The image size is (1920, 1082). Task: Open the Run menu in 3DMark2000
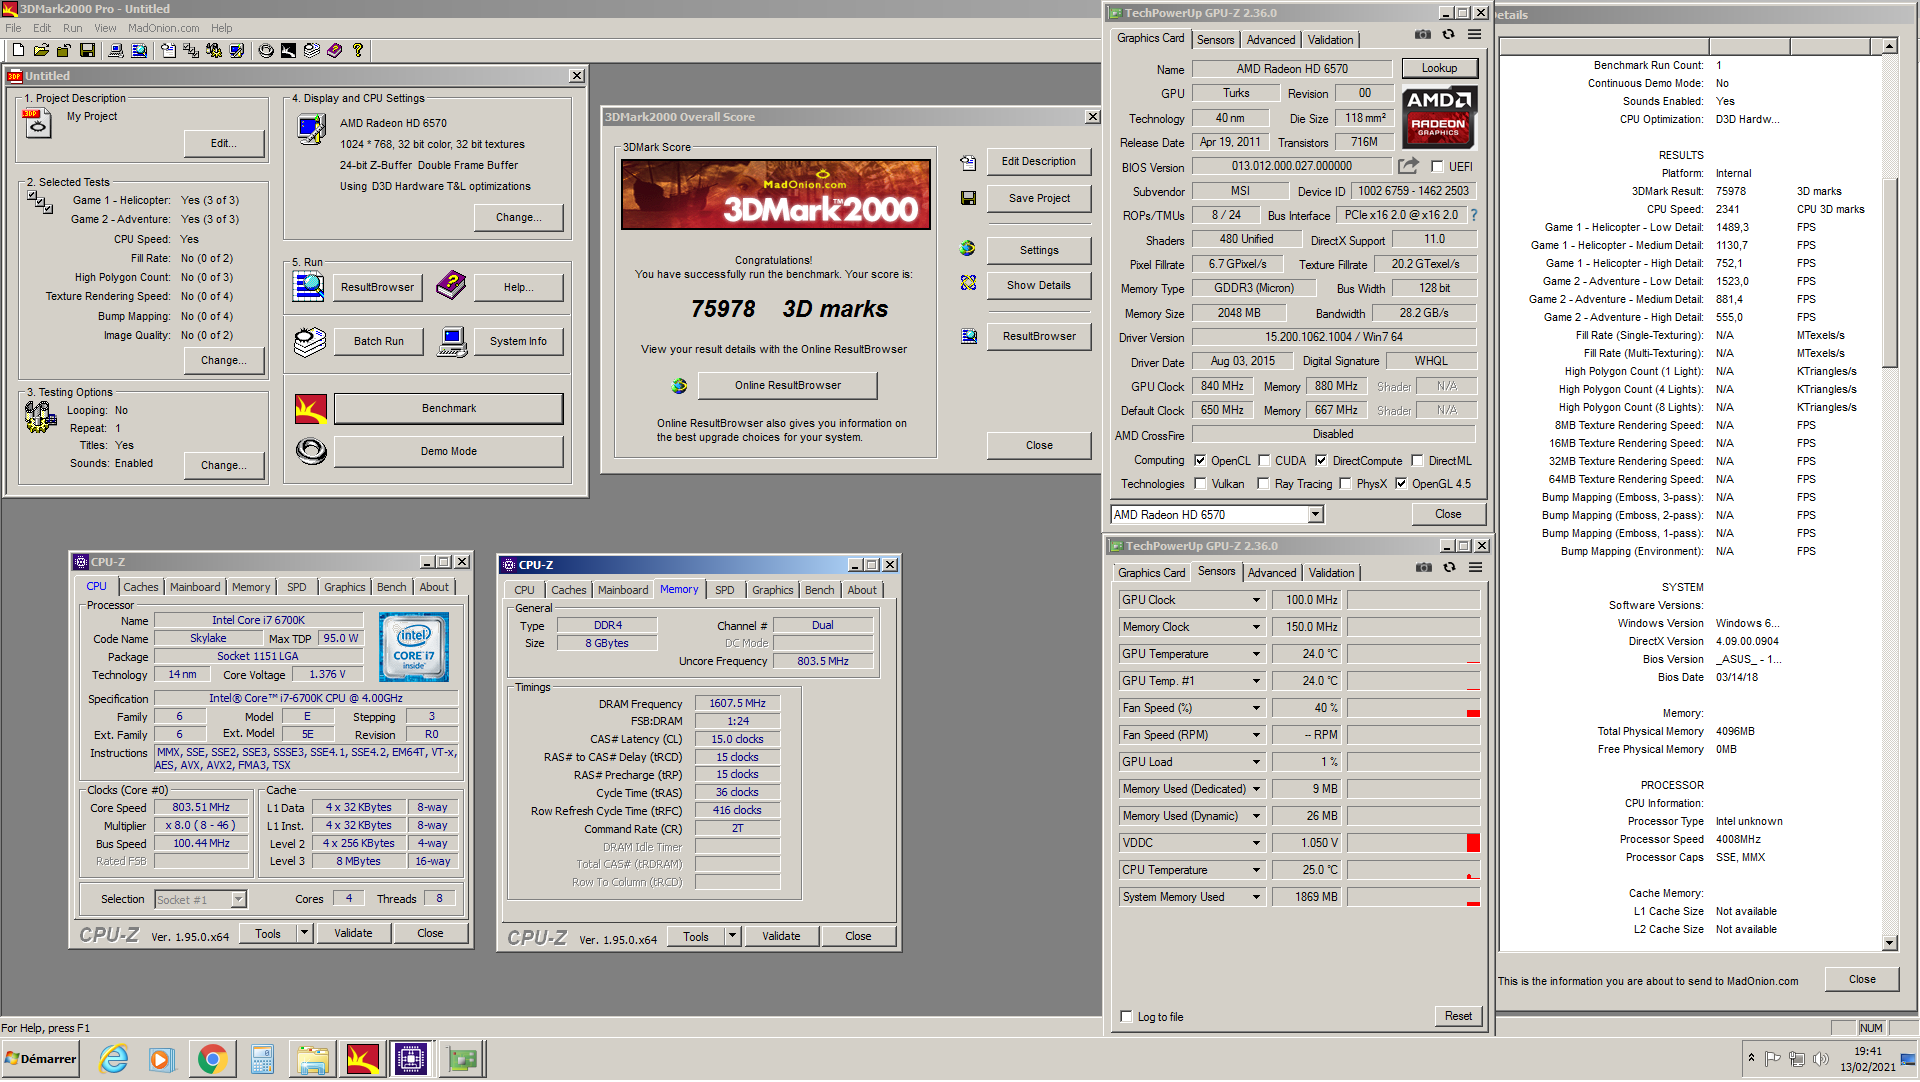(72, 28)
